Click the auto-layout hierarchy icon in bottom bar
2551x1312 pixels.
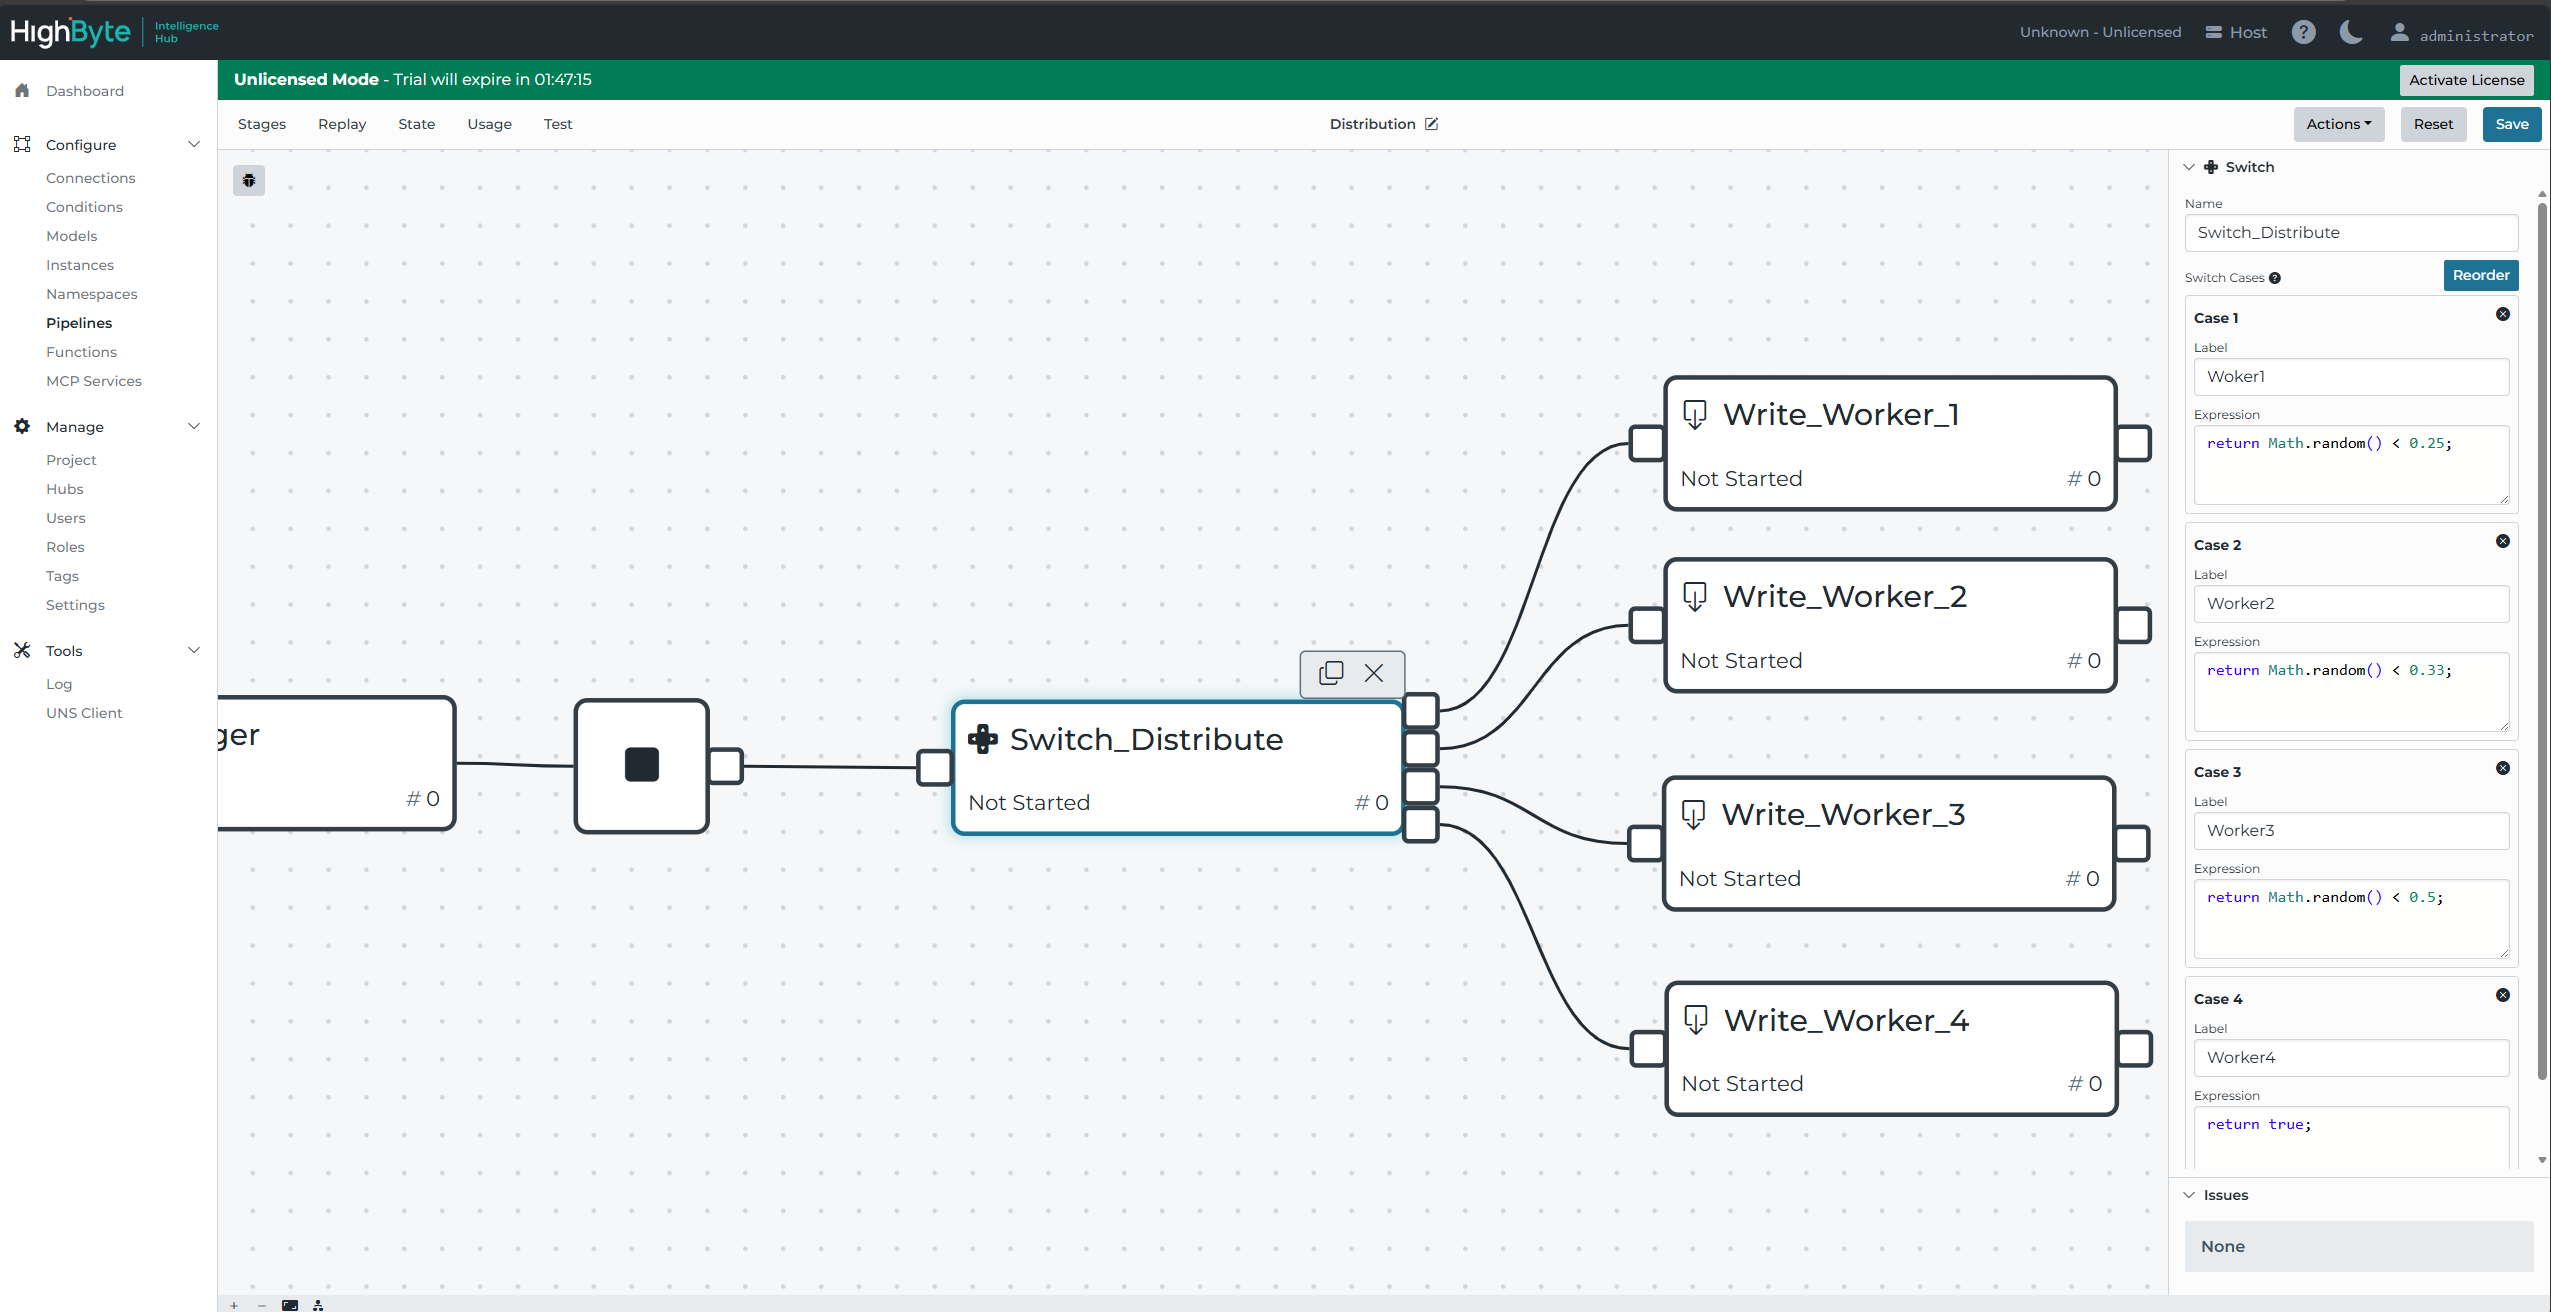coord(318,1305)
